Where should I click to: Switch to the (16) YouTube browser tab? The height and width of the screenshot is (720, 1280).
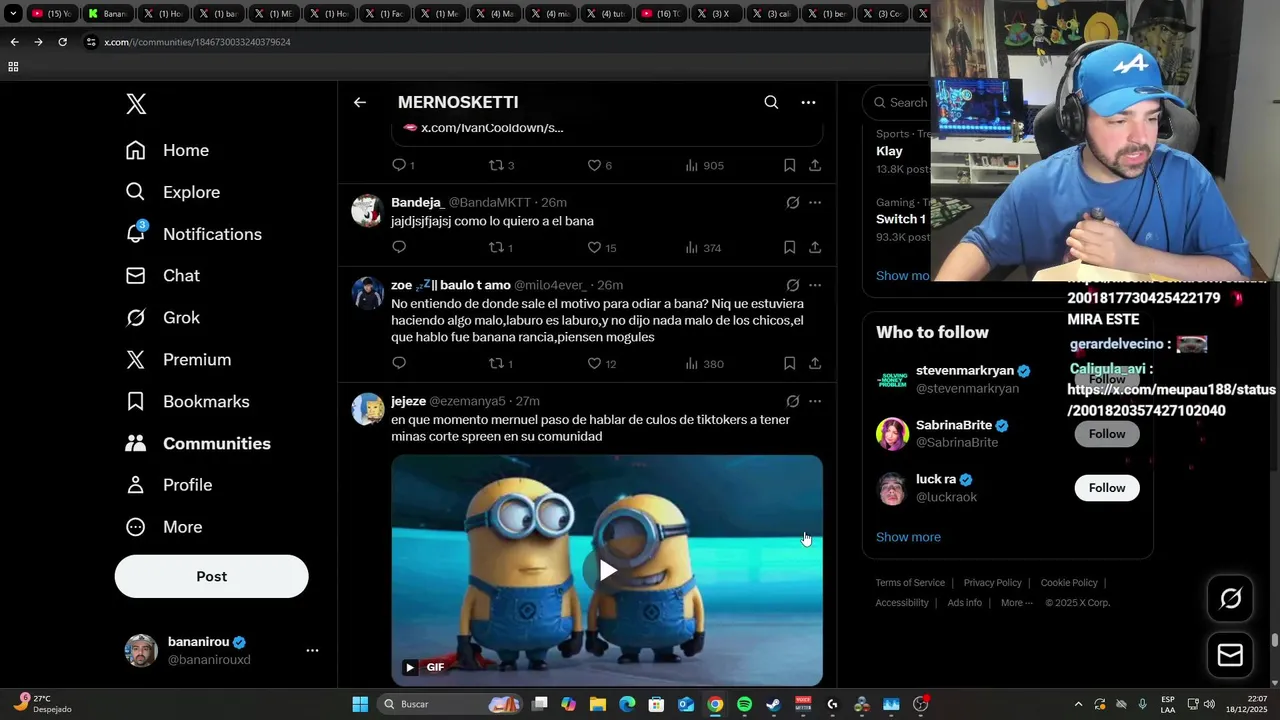pos(661,13)
